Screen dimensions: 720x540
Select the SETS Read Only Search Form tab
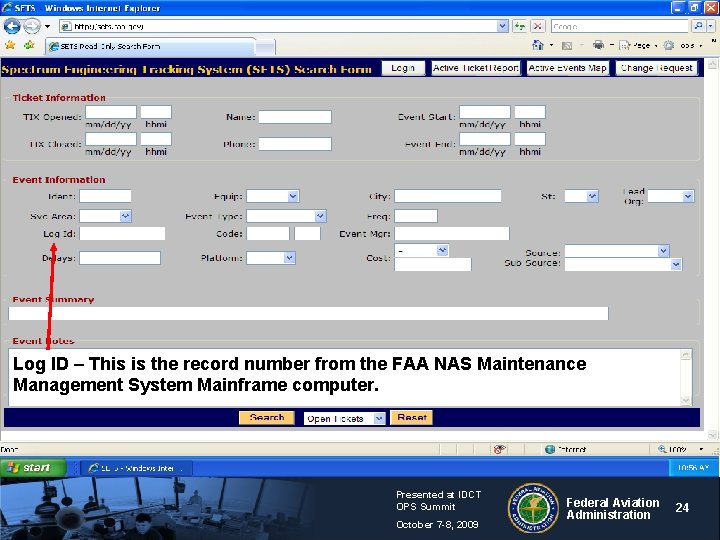tap(150, 46)
